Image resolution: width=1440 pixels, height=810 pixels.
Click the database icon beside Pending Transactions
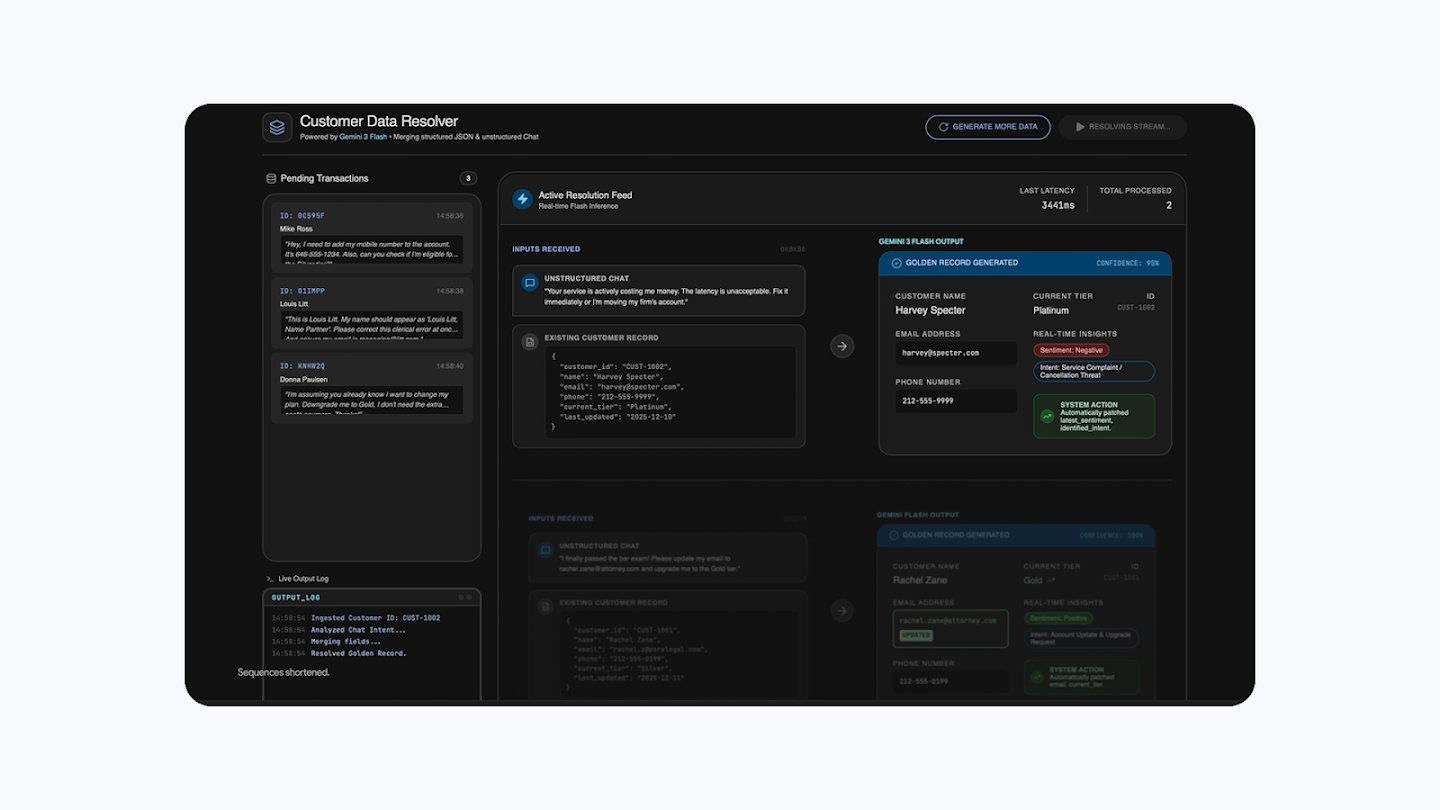[271, 179]
